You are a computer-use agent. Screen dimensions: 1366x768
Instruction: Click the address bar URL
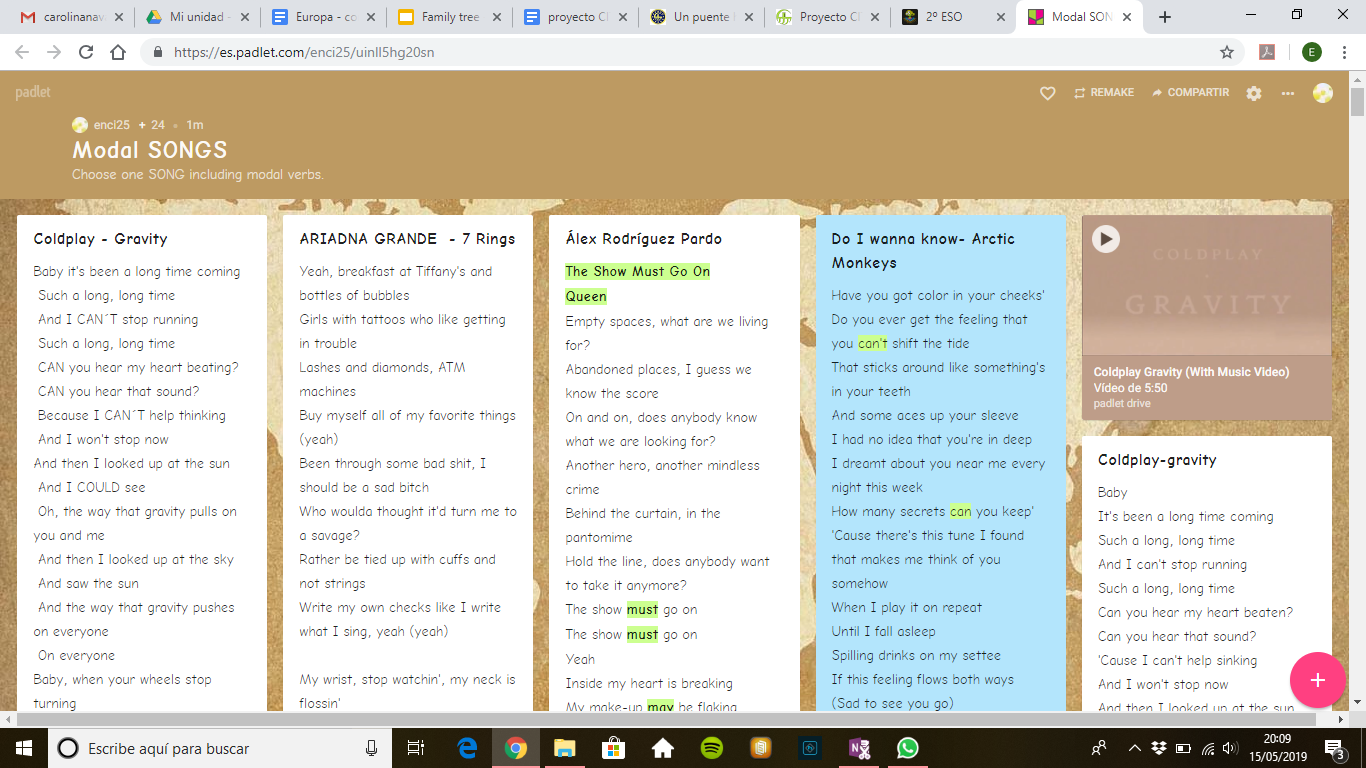pyautogui.click(x=304, y=52)
